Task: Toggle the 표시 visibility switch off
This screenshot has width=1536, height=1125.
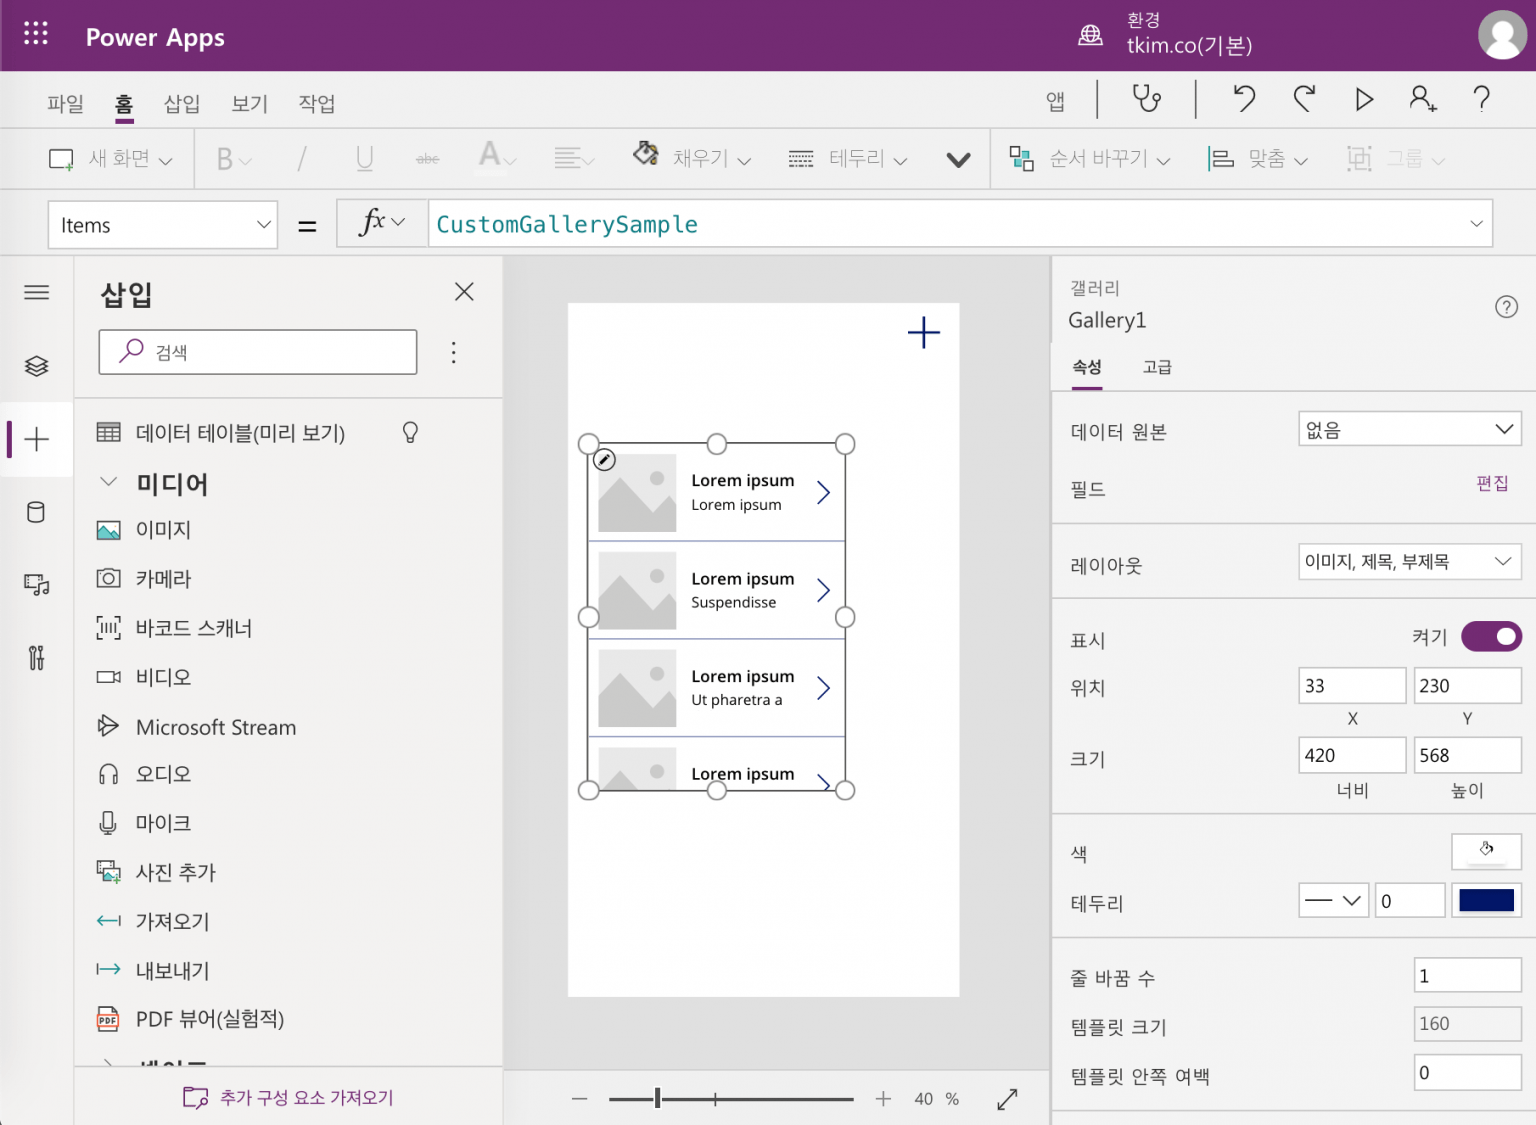Action: 1490,636
